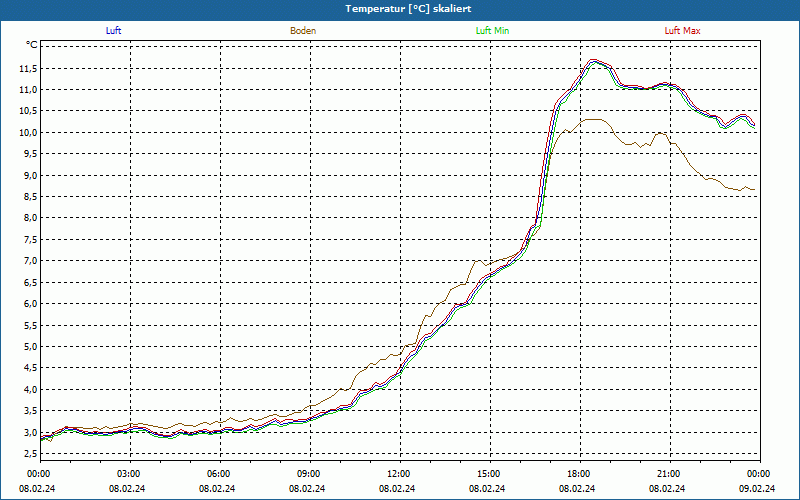Click the 08.02.24 date under 18:00
Image resolution: width=800 pixels, height=500 pixels.
click(577, 488)
